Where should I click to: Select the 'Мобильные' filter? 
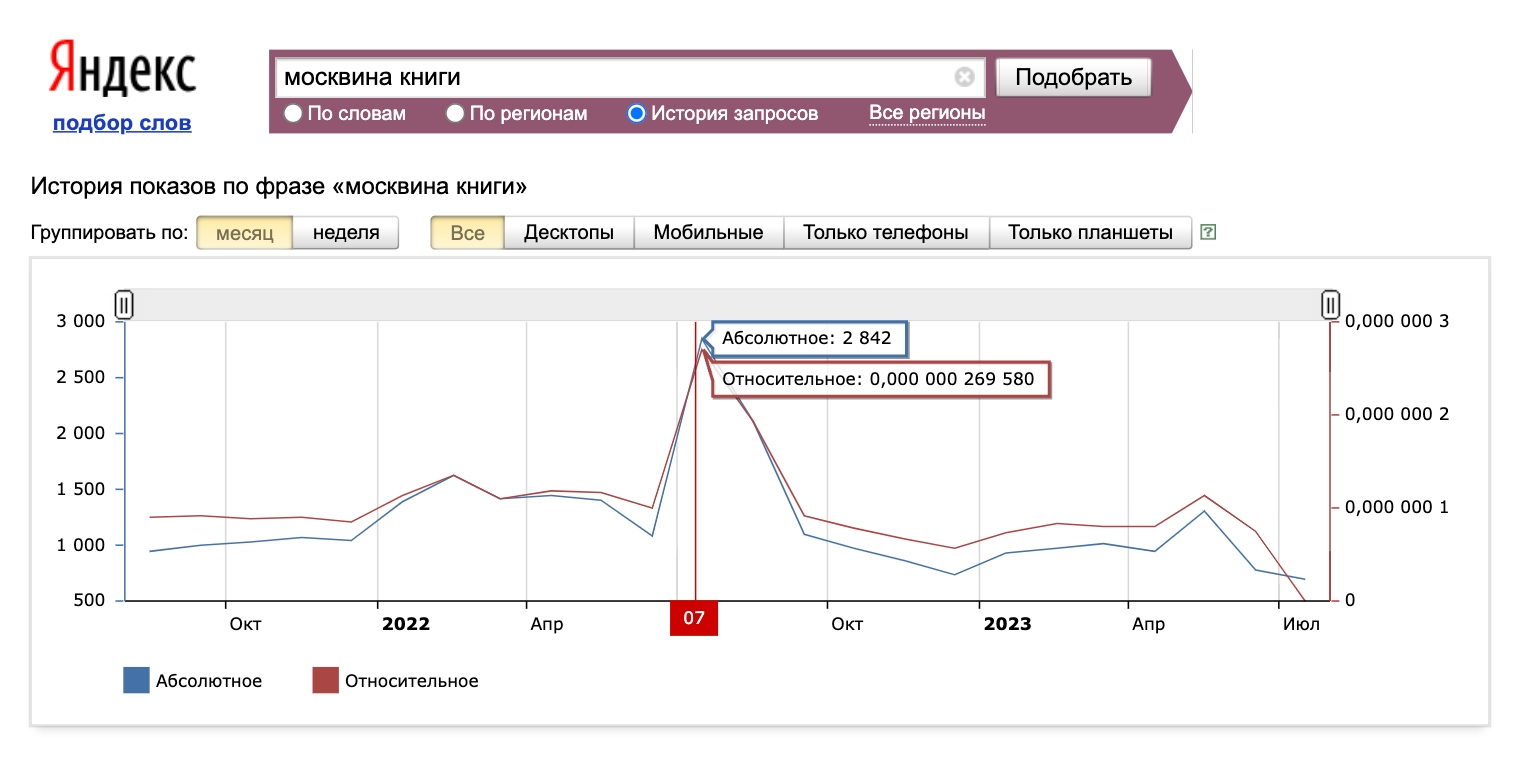coord(709,233)
